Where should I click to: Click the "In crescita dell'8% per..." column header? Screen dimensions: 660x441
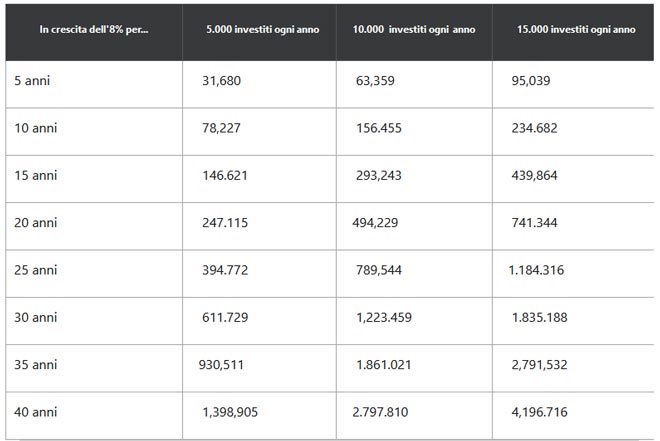pyautogui.click(x=93, y=30)
